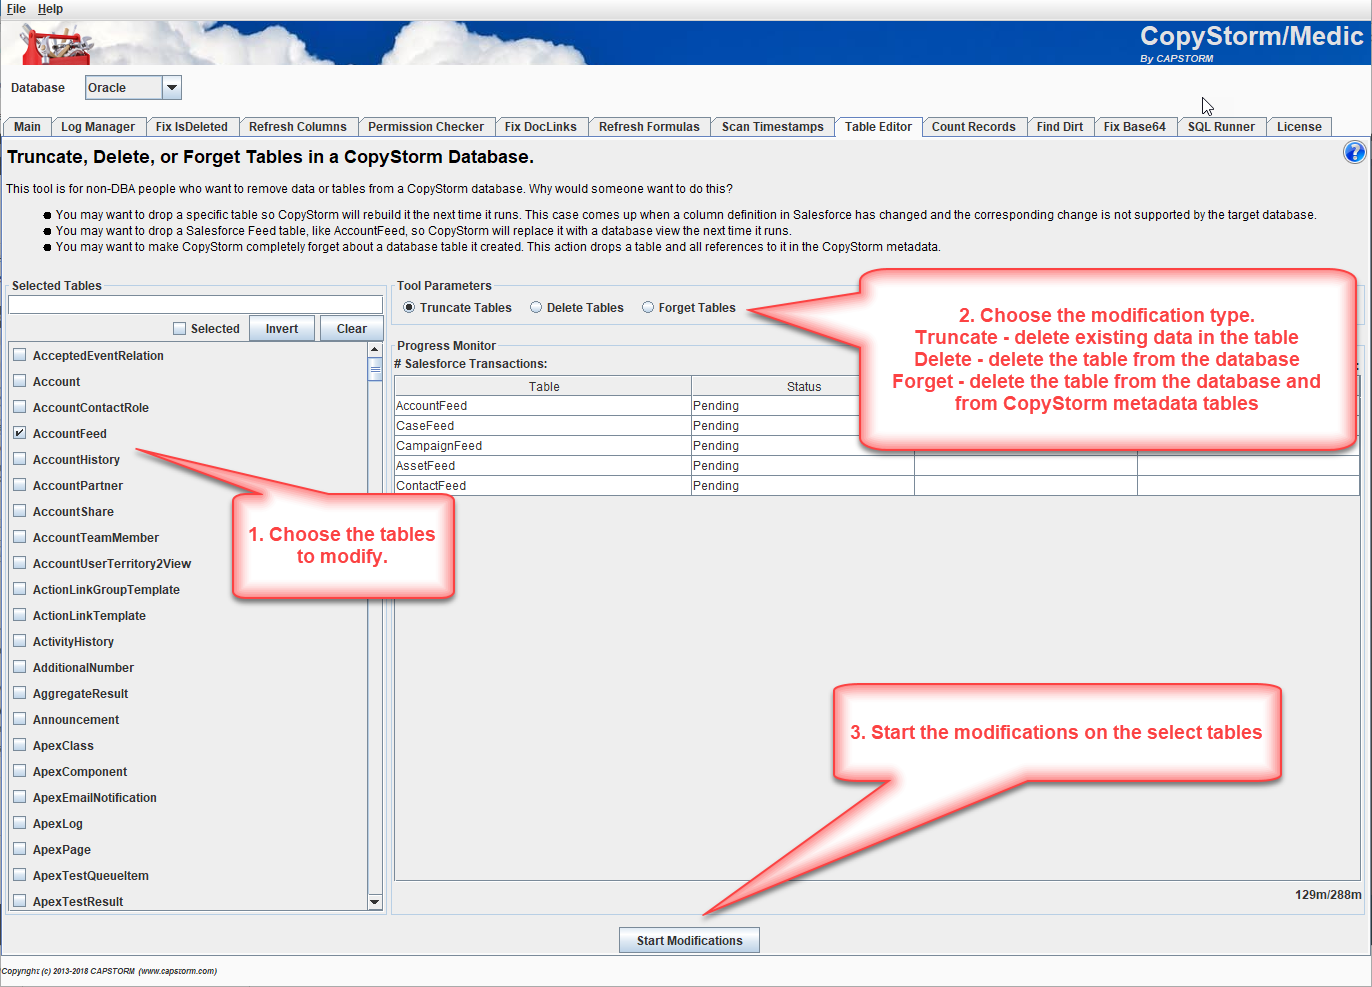Choose the Delete Tables radio option
The height and width of the screenshot is (987, 1372).
(536, 307)
